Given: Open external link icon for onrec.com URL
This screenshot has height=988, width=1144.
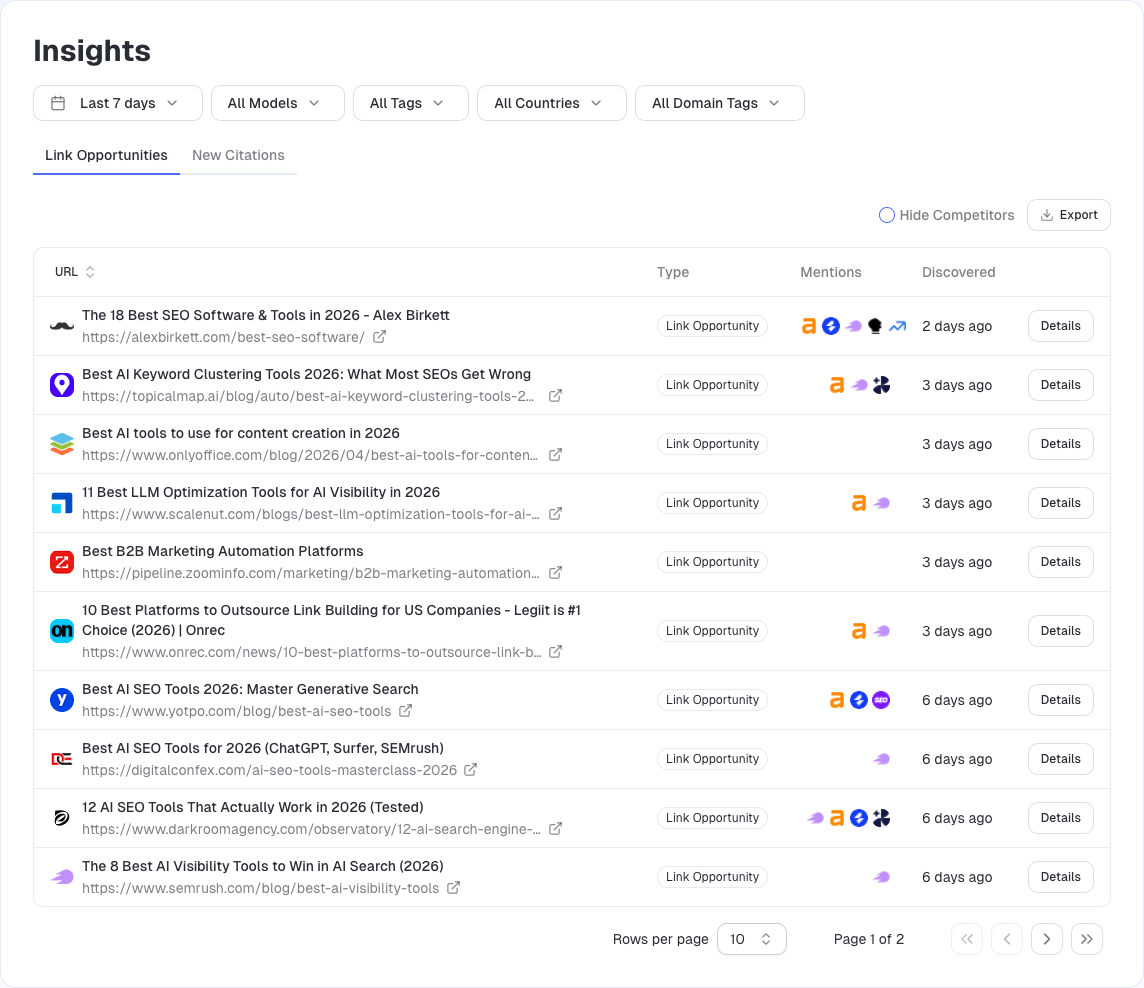Looking at the screenshot, I should pyautogui.click(x=555, y=652).
